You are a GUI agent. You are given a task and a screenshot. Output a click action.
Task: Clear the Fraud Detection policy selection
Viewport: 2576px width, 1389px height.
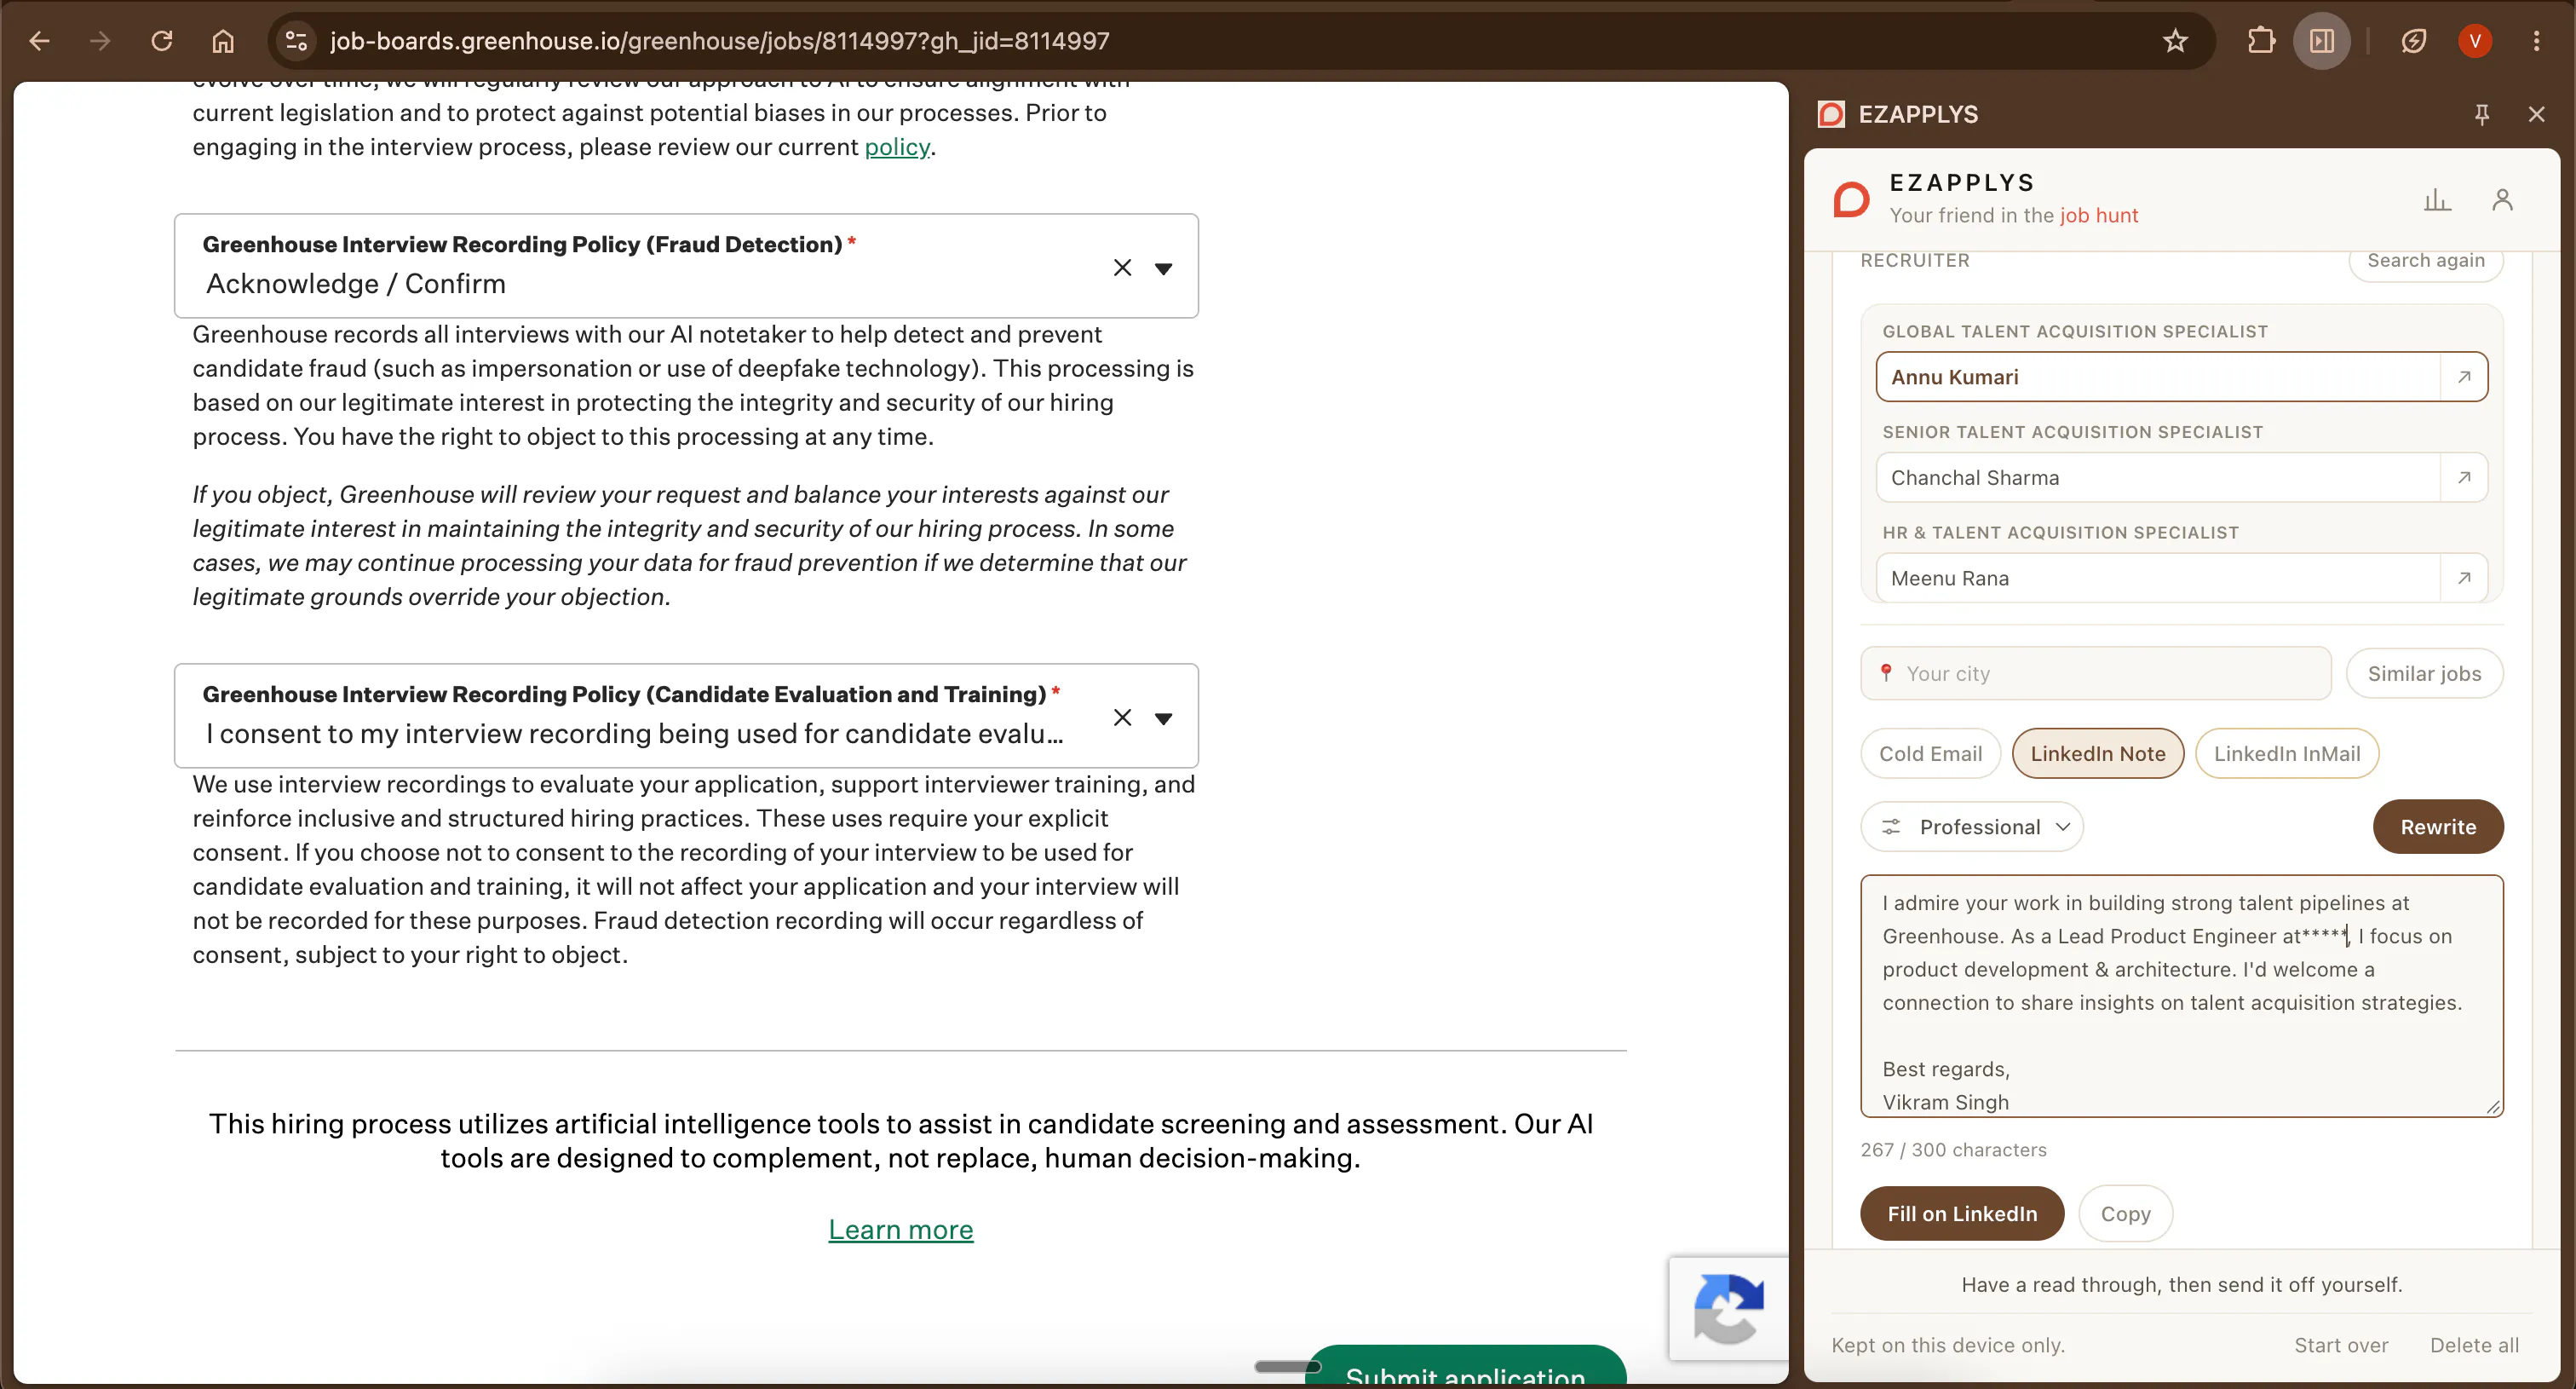(x=1122, y=268)
